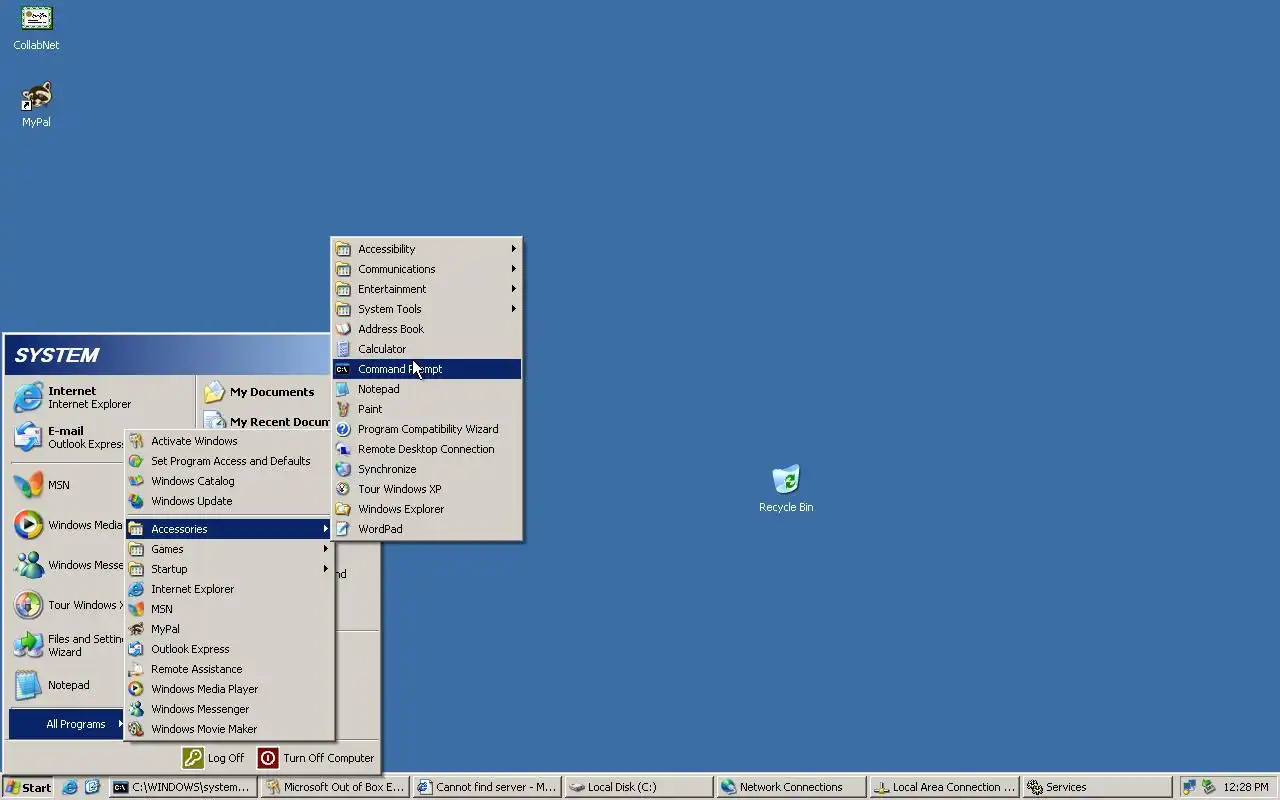Viewport: 1280px width, 800px height.
Task: Click the Program Compatibility Wizard icon
Action: (x=343, y=429)
